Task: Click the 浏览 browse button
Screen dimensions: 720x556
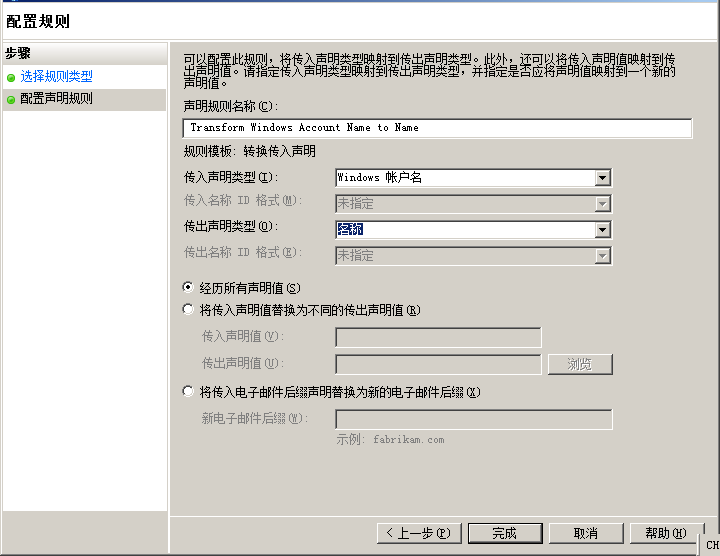Action: click(580, 365)
